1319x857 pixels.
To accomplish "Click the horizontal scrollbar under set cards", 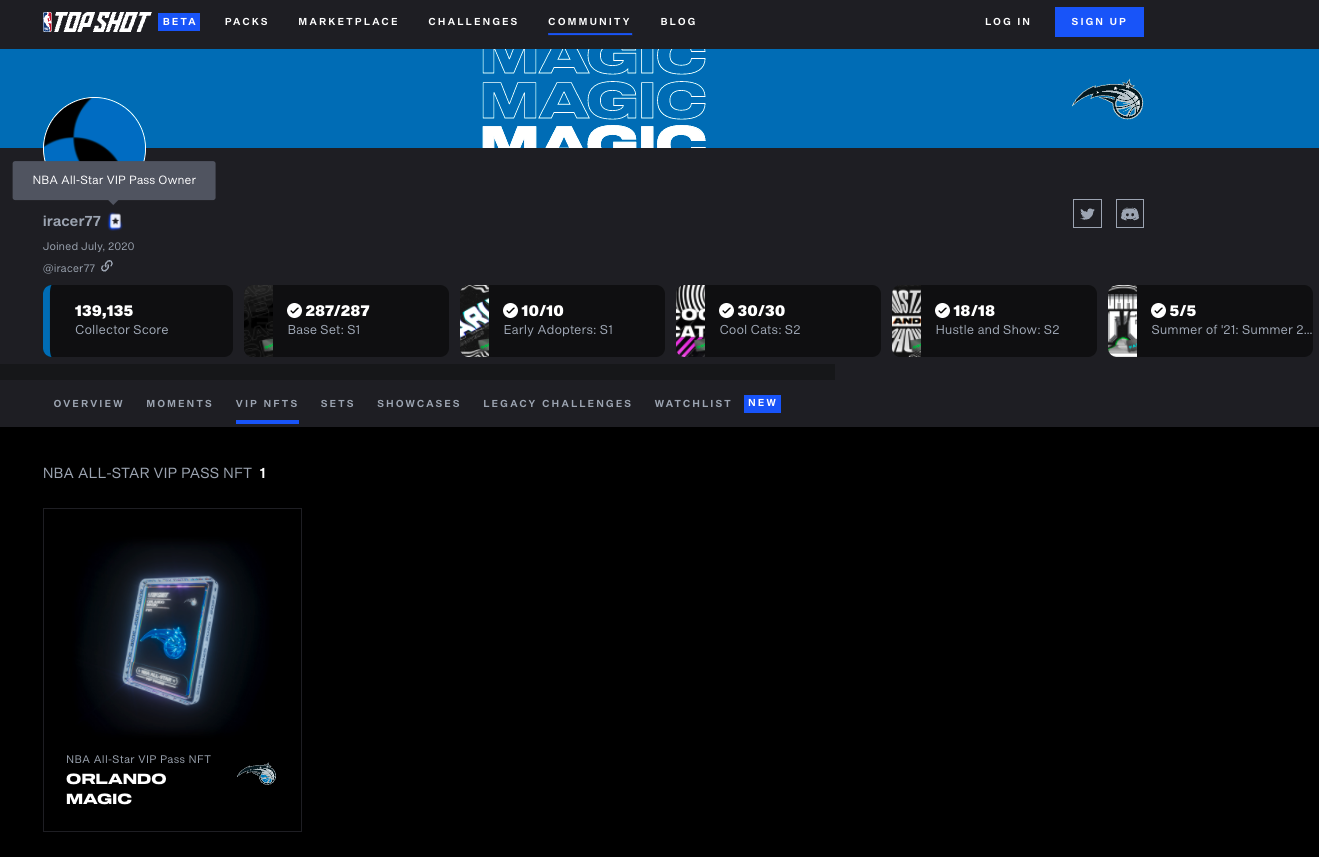I will tap(417, 372).
